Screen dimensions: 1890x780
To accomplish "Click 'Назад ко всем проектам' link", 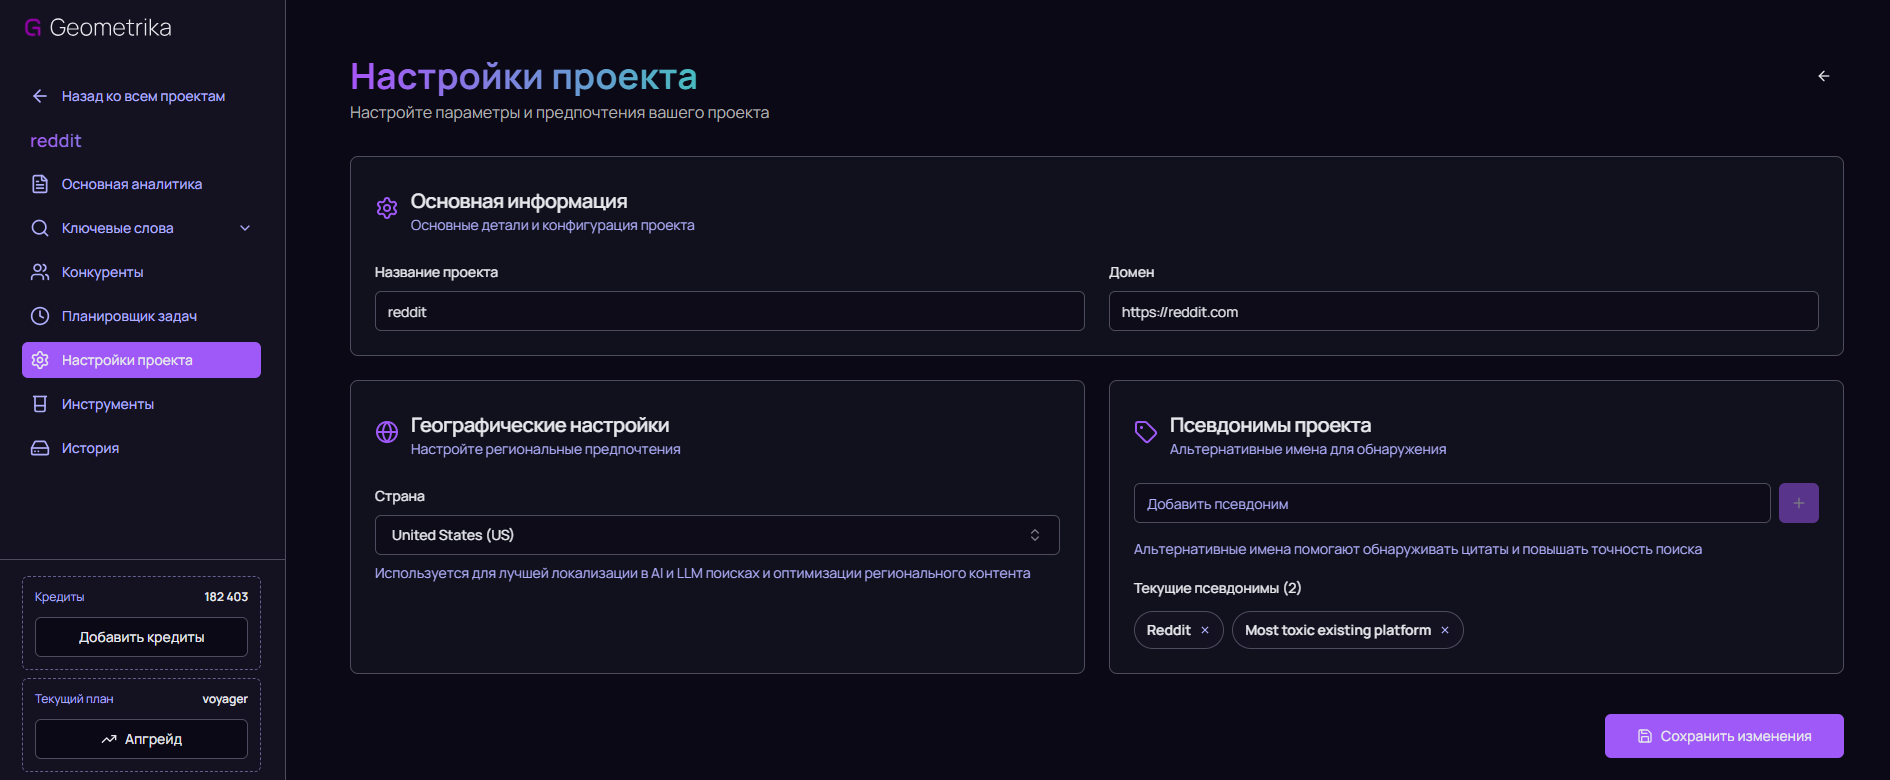I will 143,96.
